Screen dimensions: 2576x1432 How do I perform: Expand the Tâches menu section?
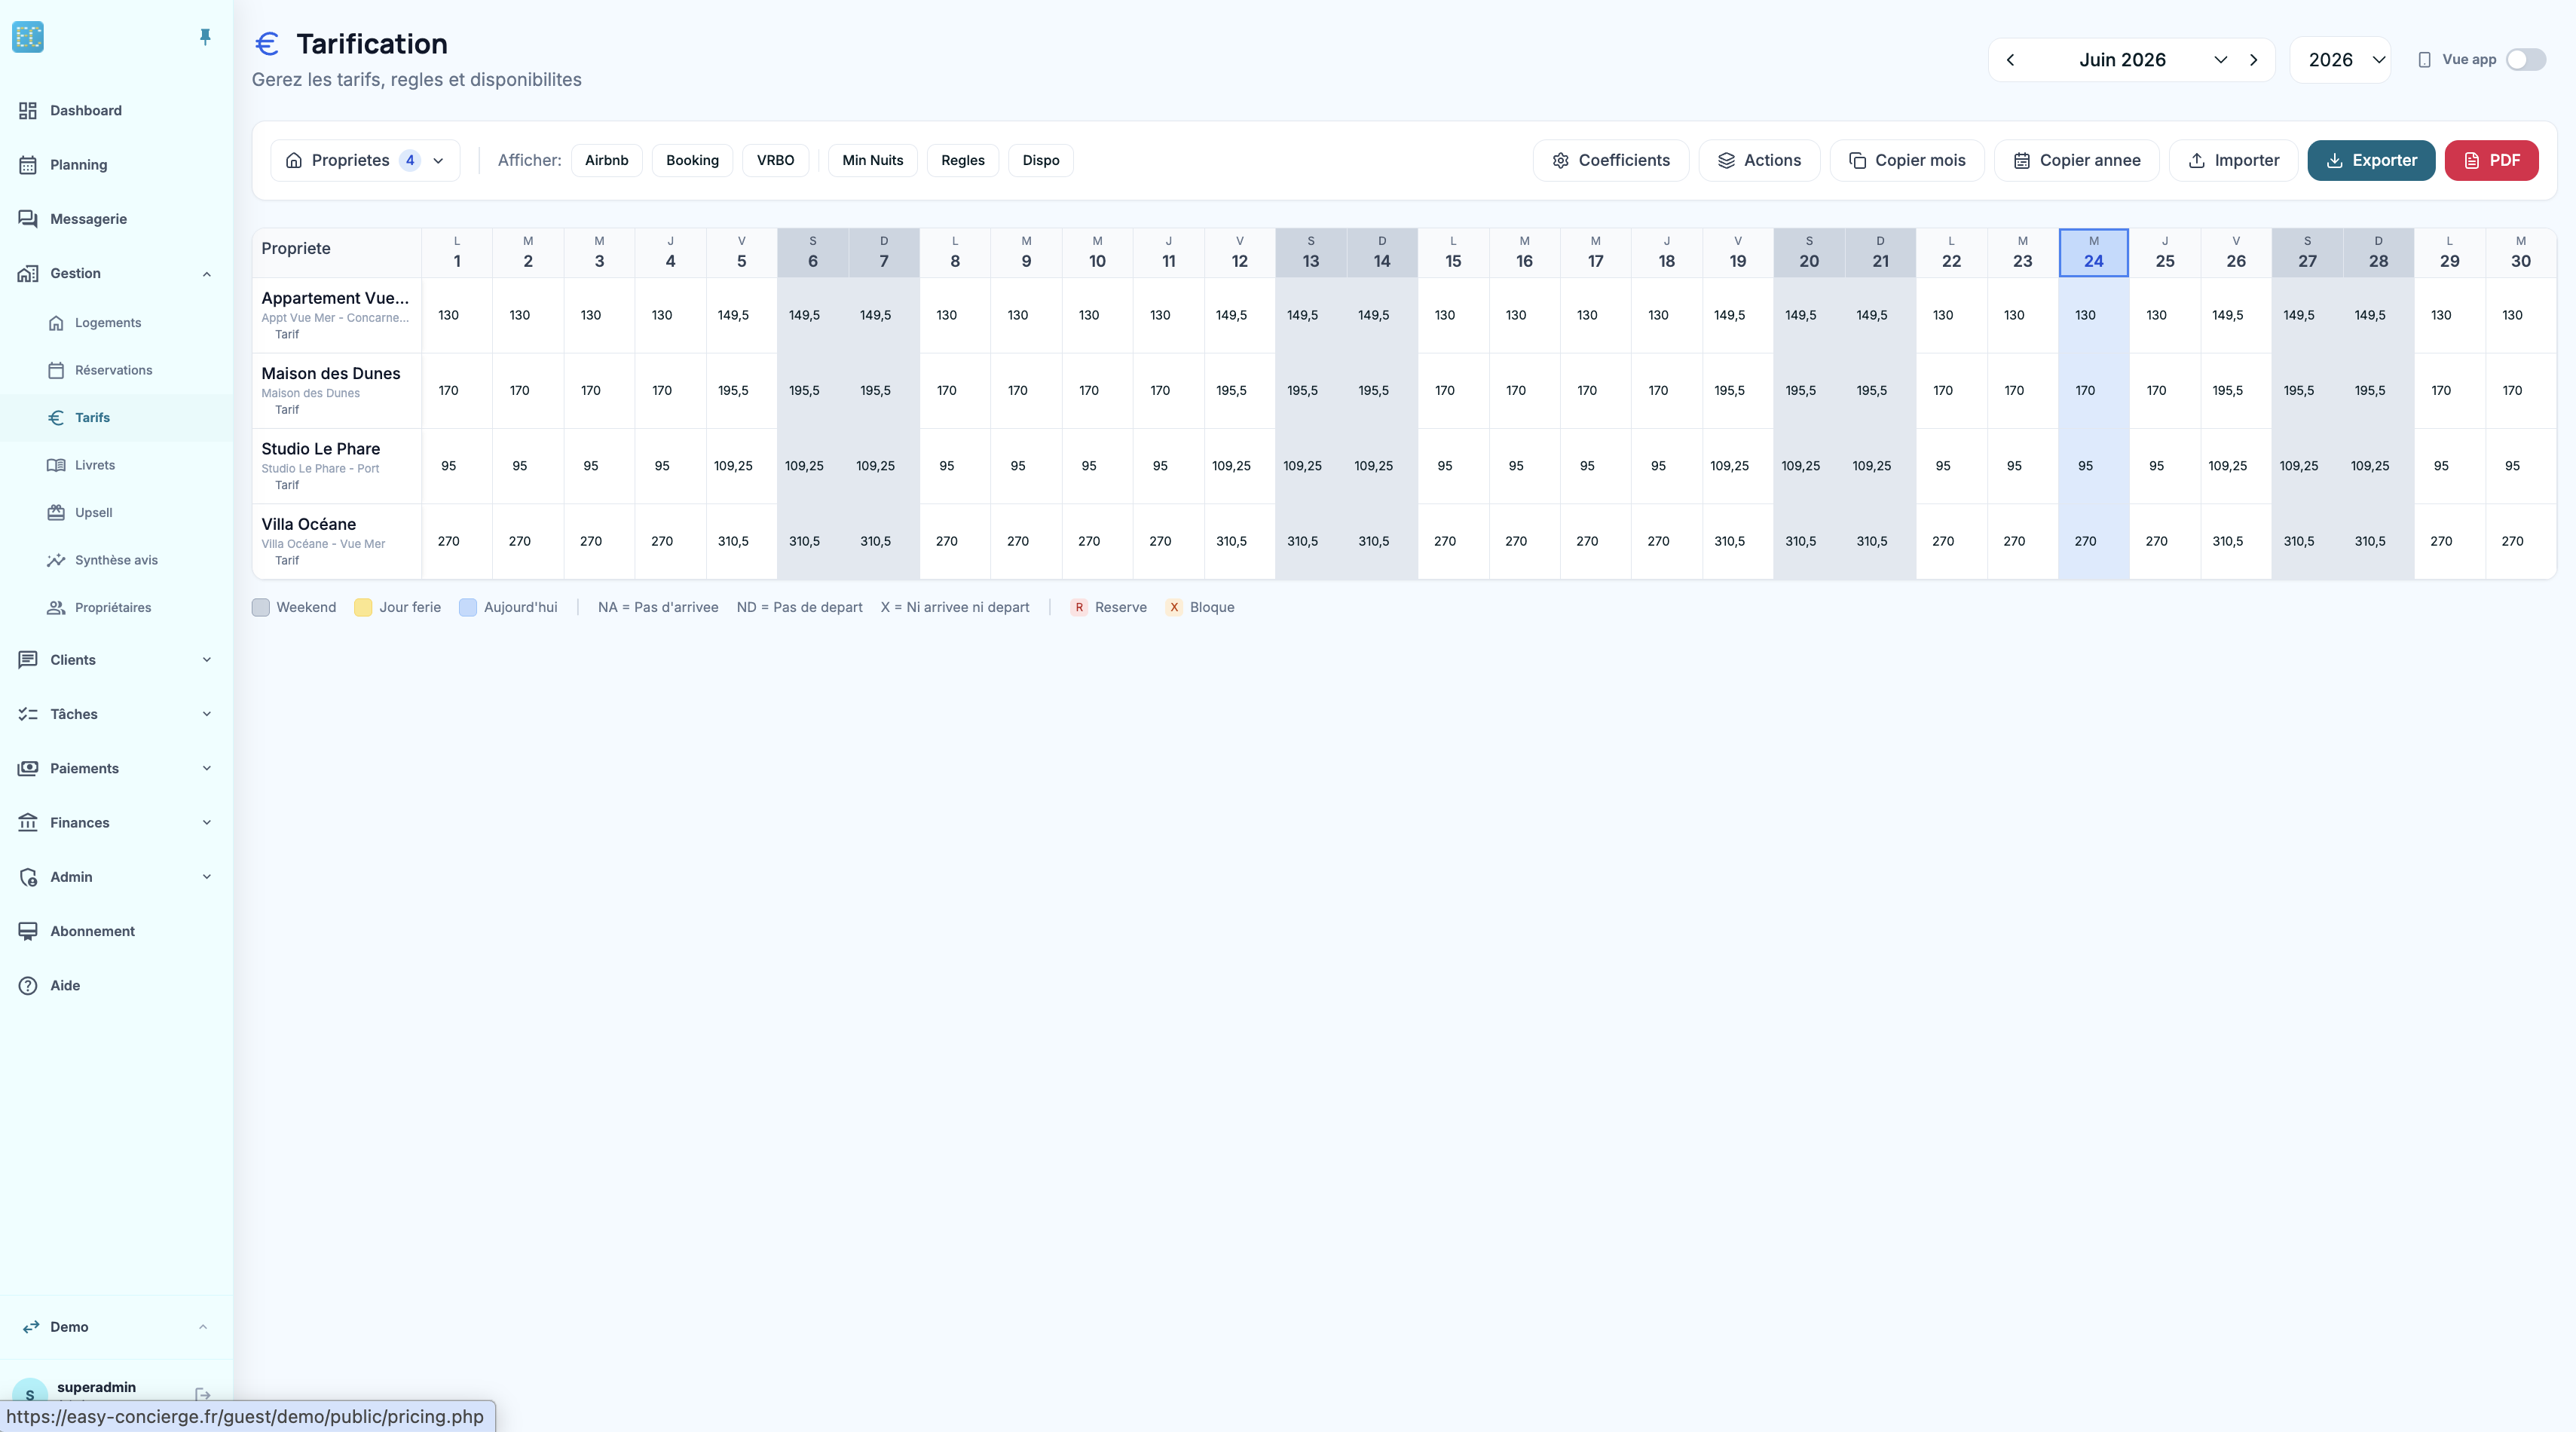(x=207, y=714)
